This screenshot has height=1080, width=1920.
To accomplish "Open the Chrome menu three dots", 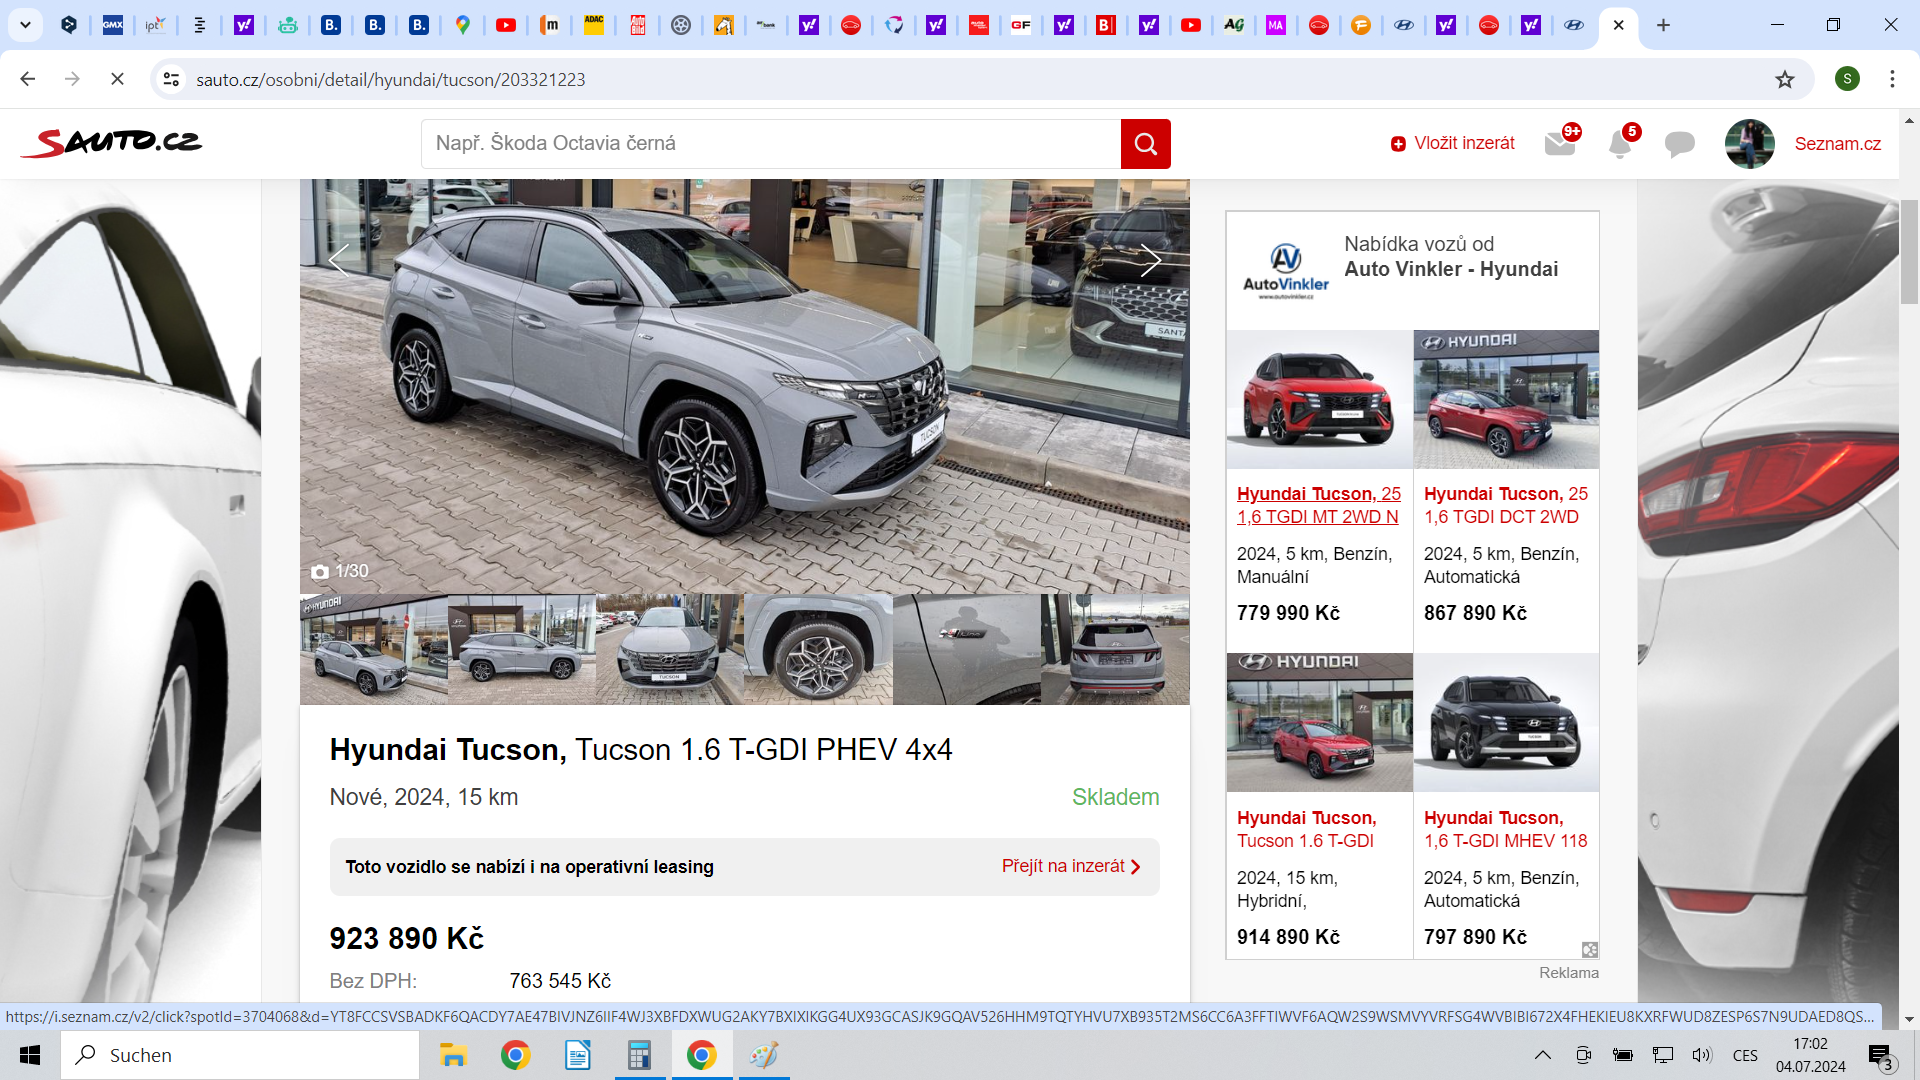I will click(1892, 79).
